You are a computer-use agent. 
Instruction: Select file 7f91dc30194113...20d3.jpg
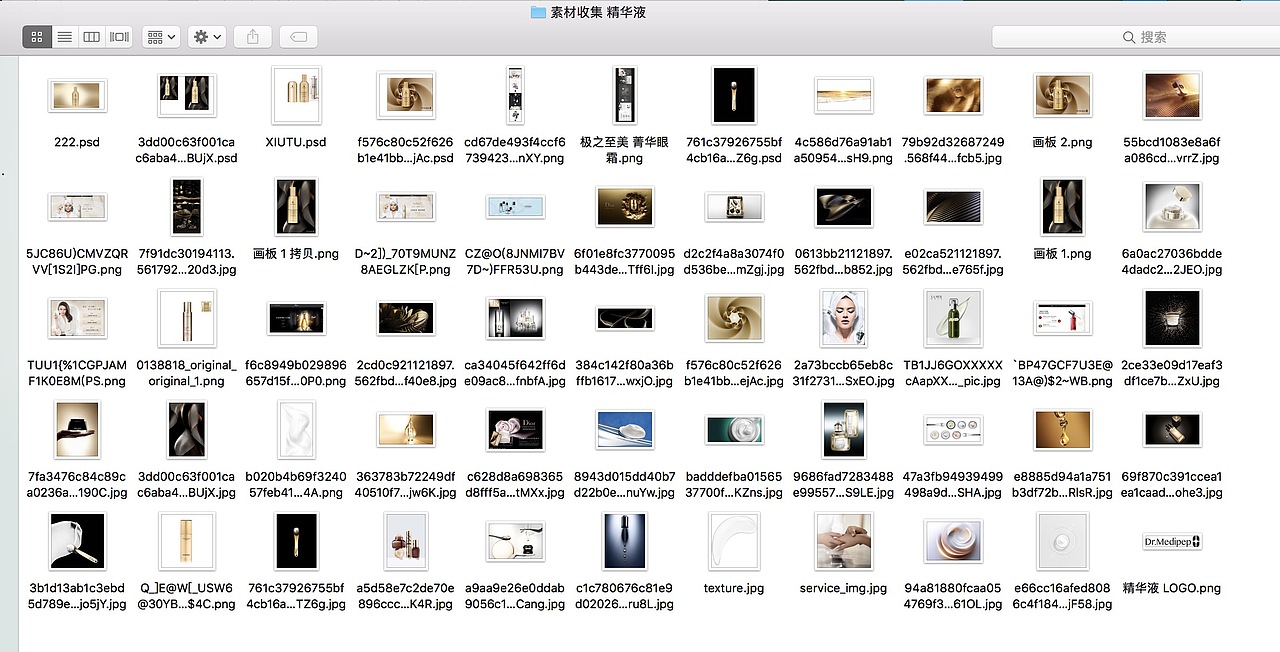pyautogui.click(x=187, y=207)
